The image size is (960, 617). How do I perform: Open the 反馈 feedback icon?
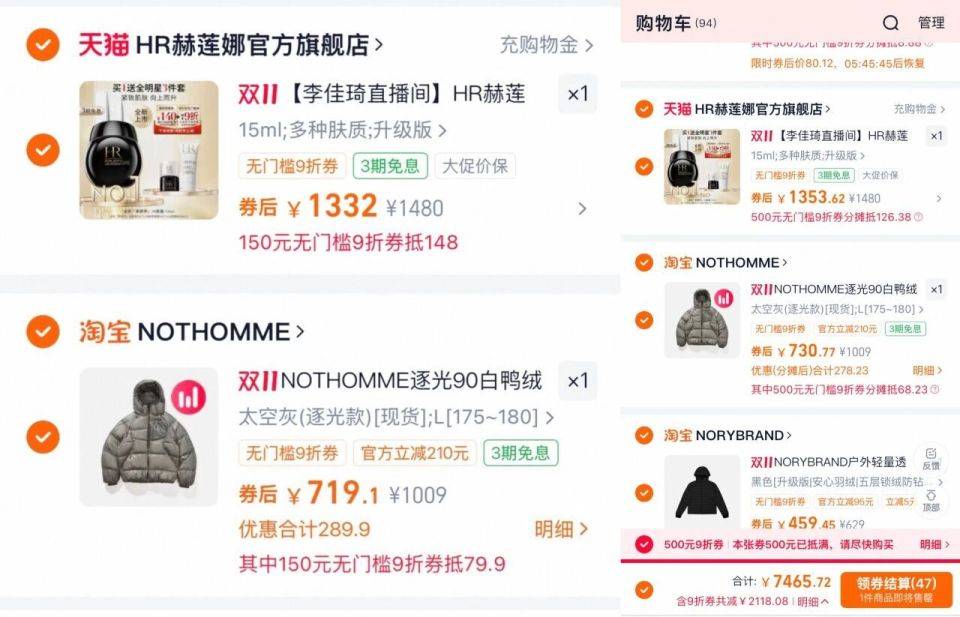coord(931,458)
